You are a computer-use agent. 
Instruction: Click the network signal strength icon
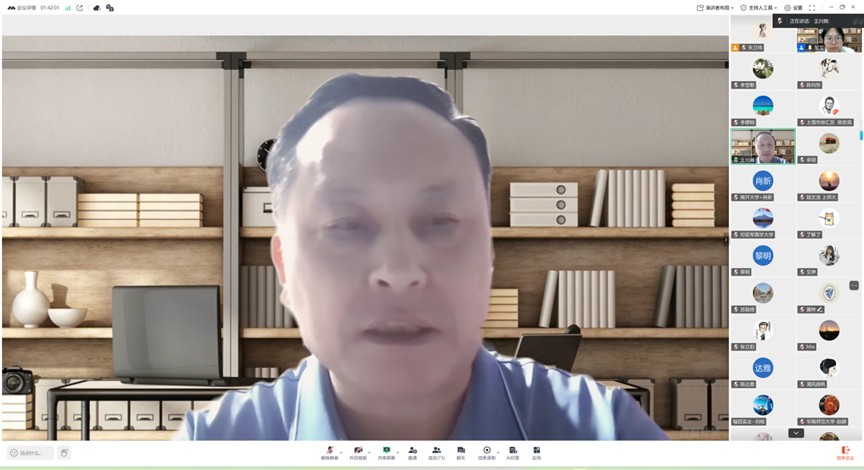[68, 7]
